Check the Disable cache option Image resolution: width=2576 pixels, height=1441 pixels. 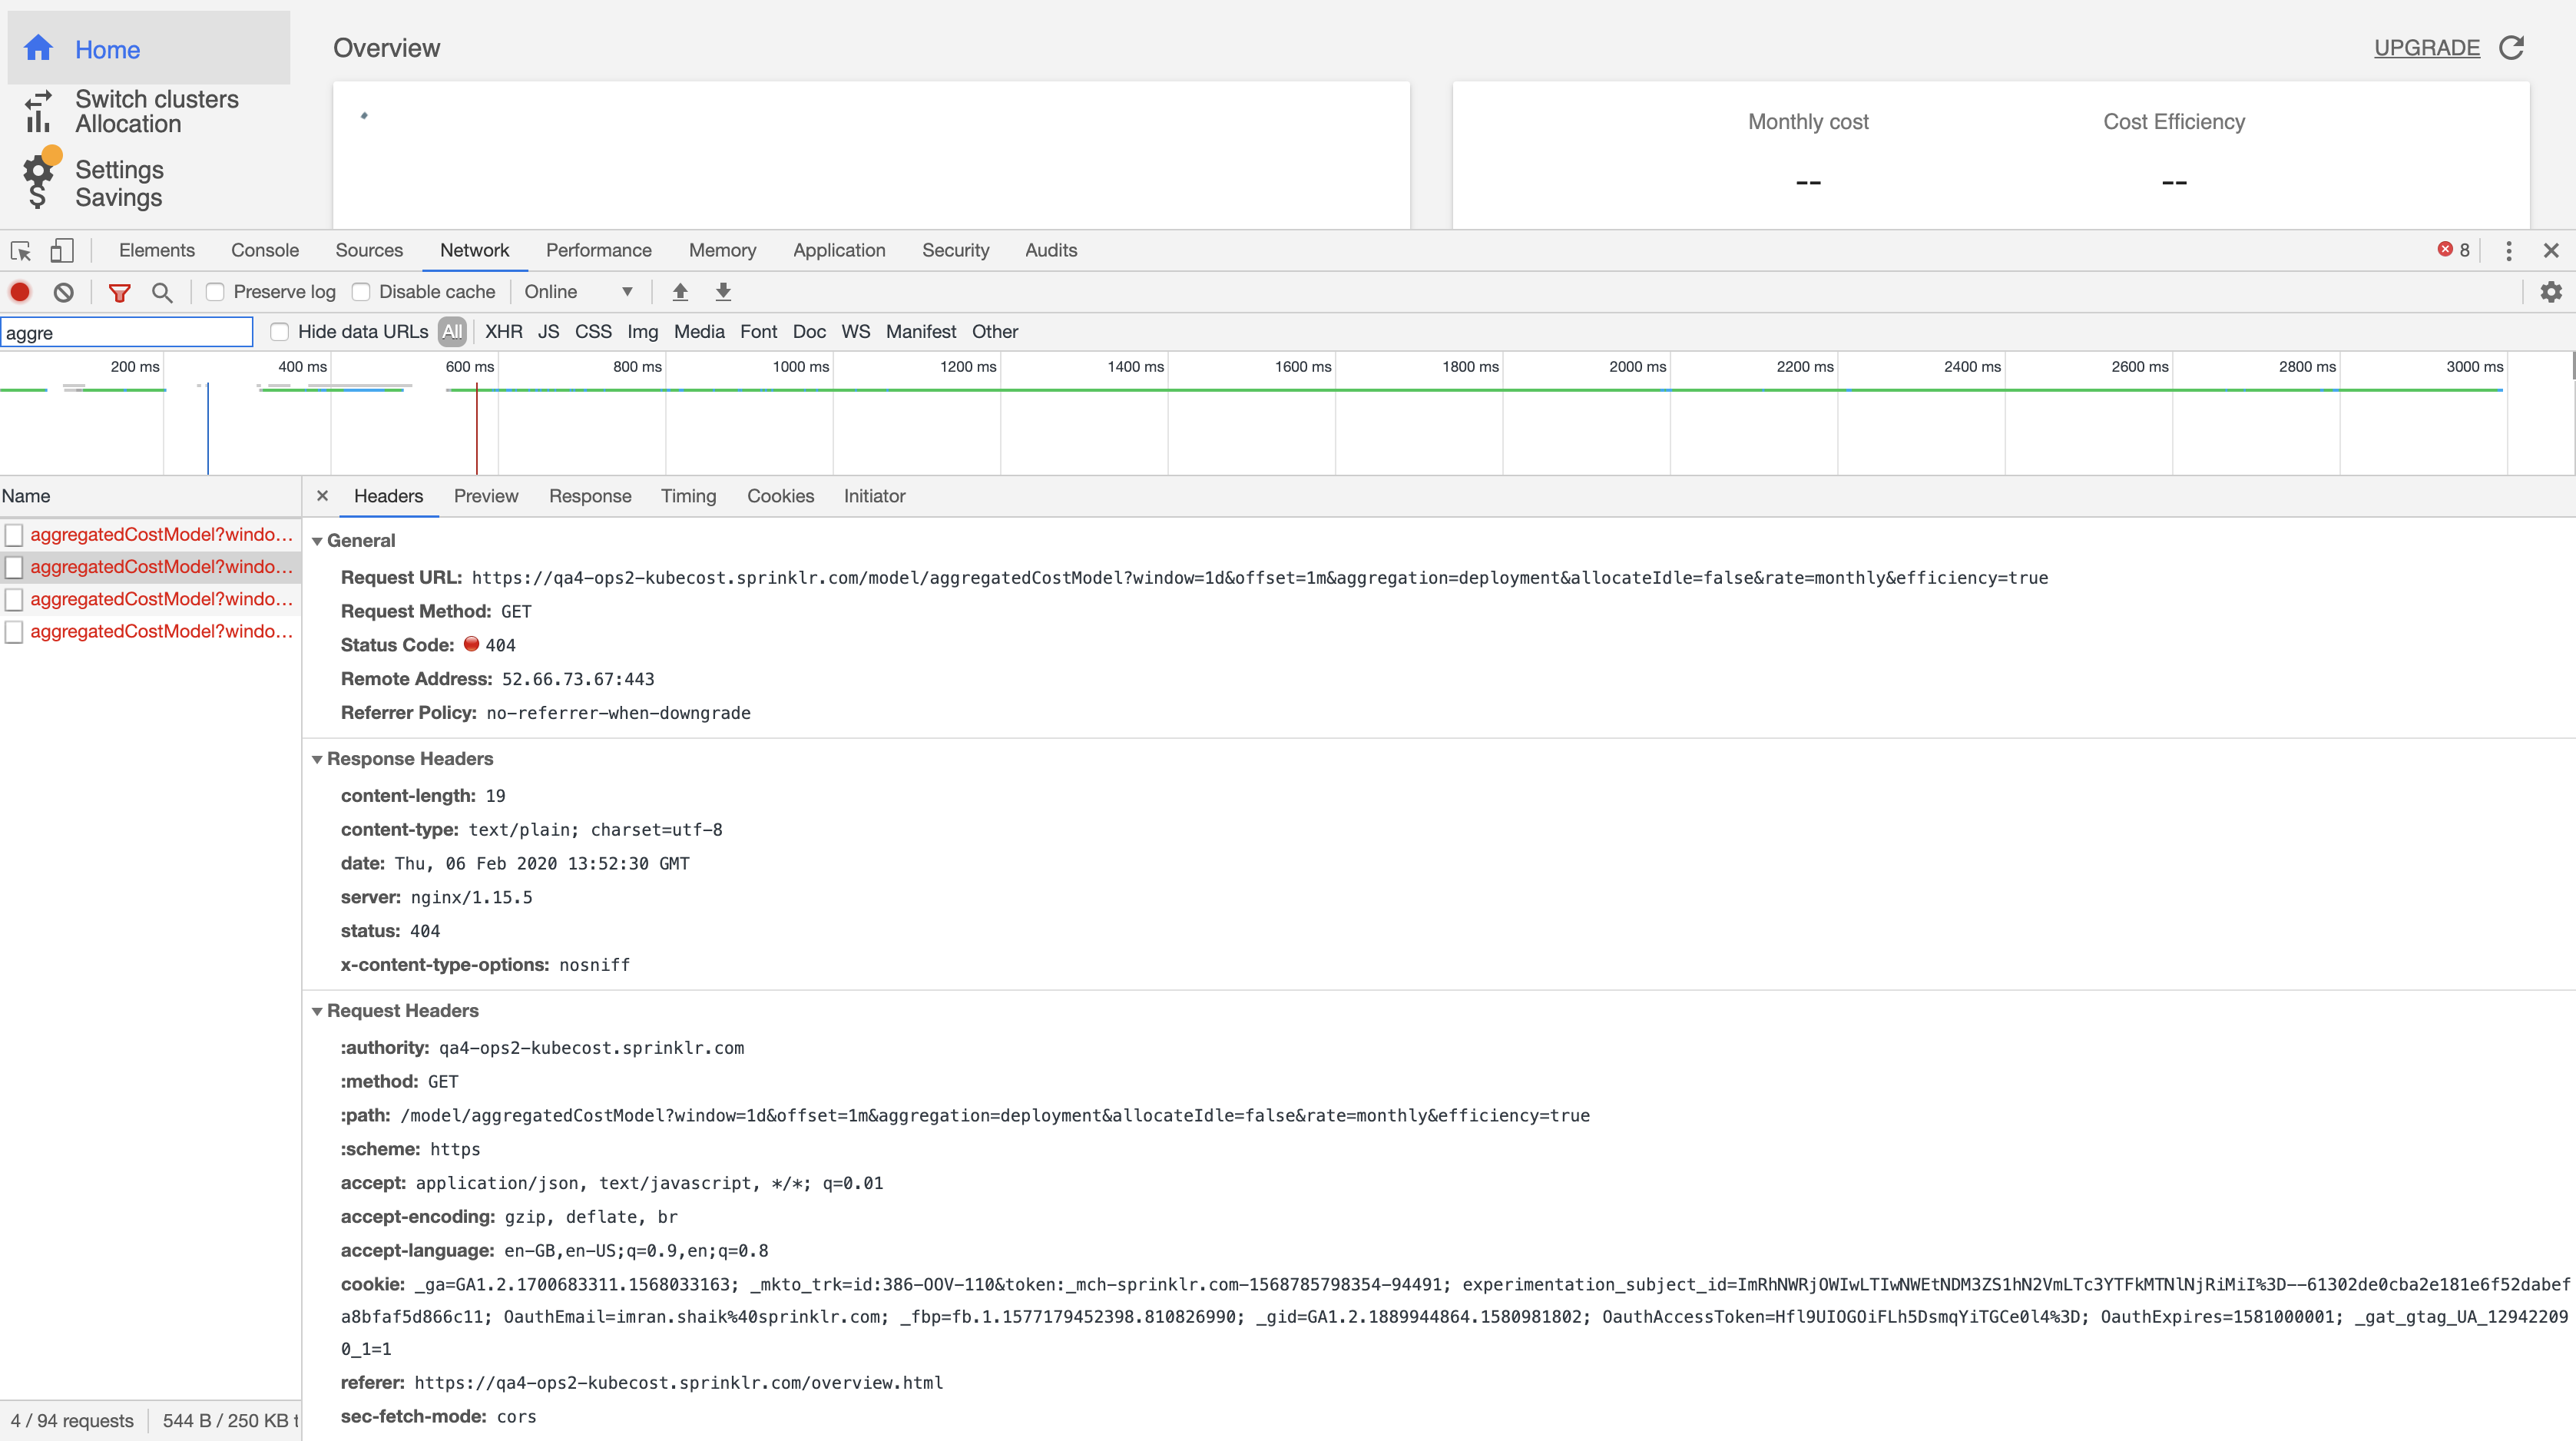point(360,291)
